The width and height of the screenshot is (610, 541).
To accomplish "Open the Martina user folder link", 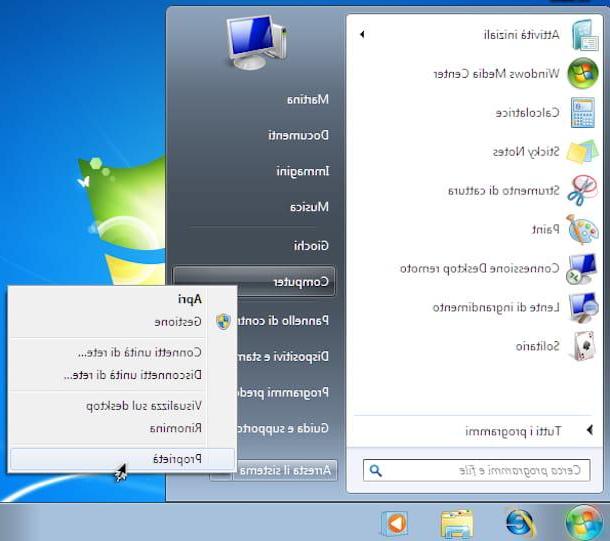I will 308,100.
